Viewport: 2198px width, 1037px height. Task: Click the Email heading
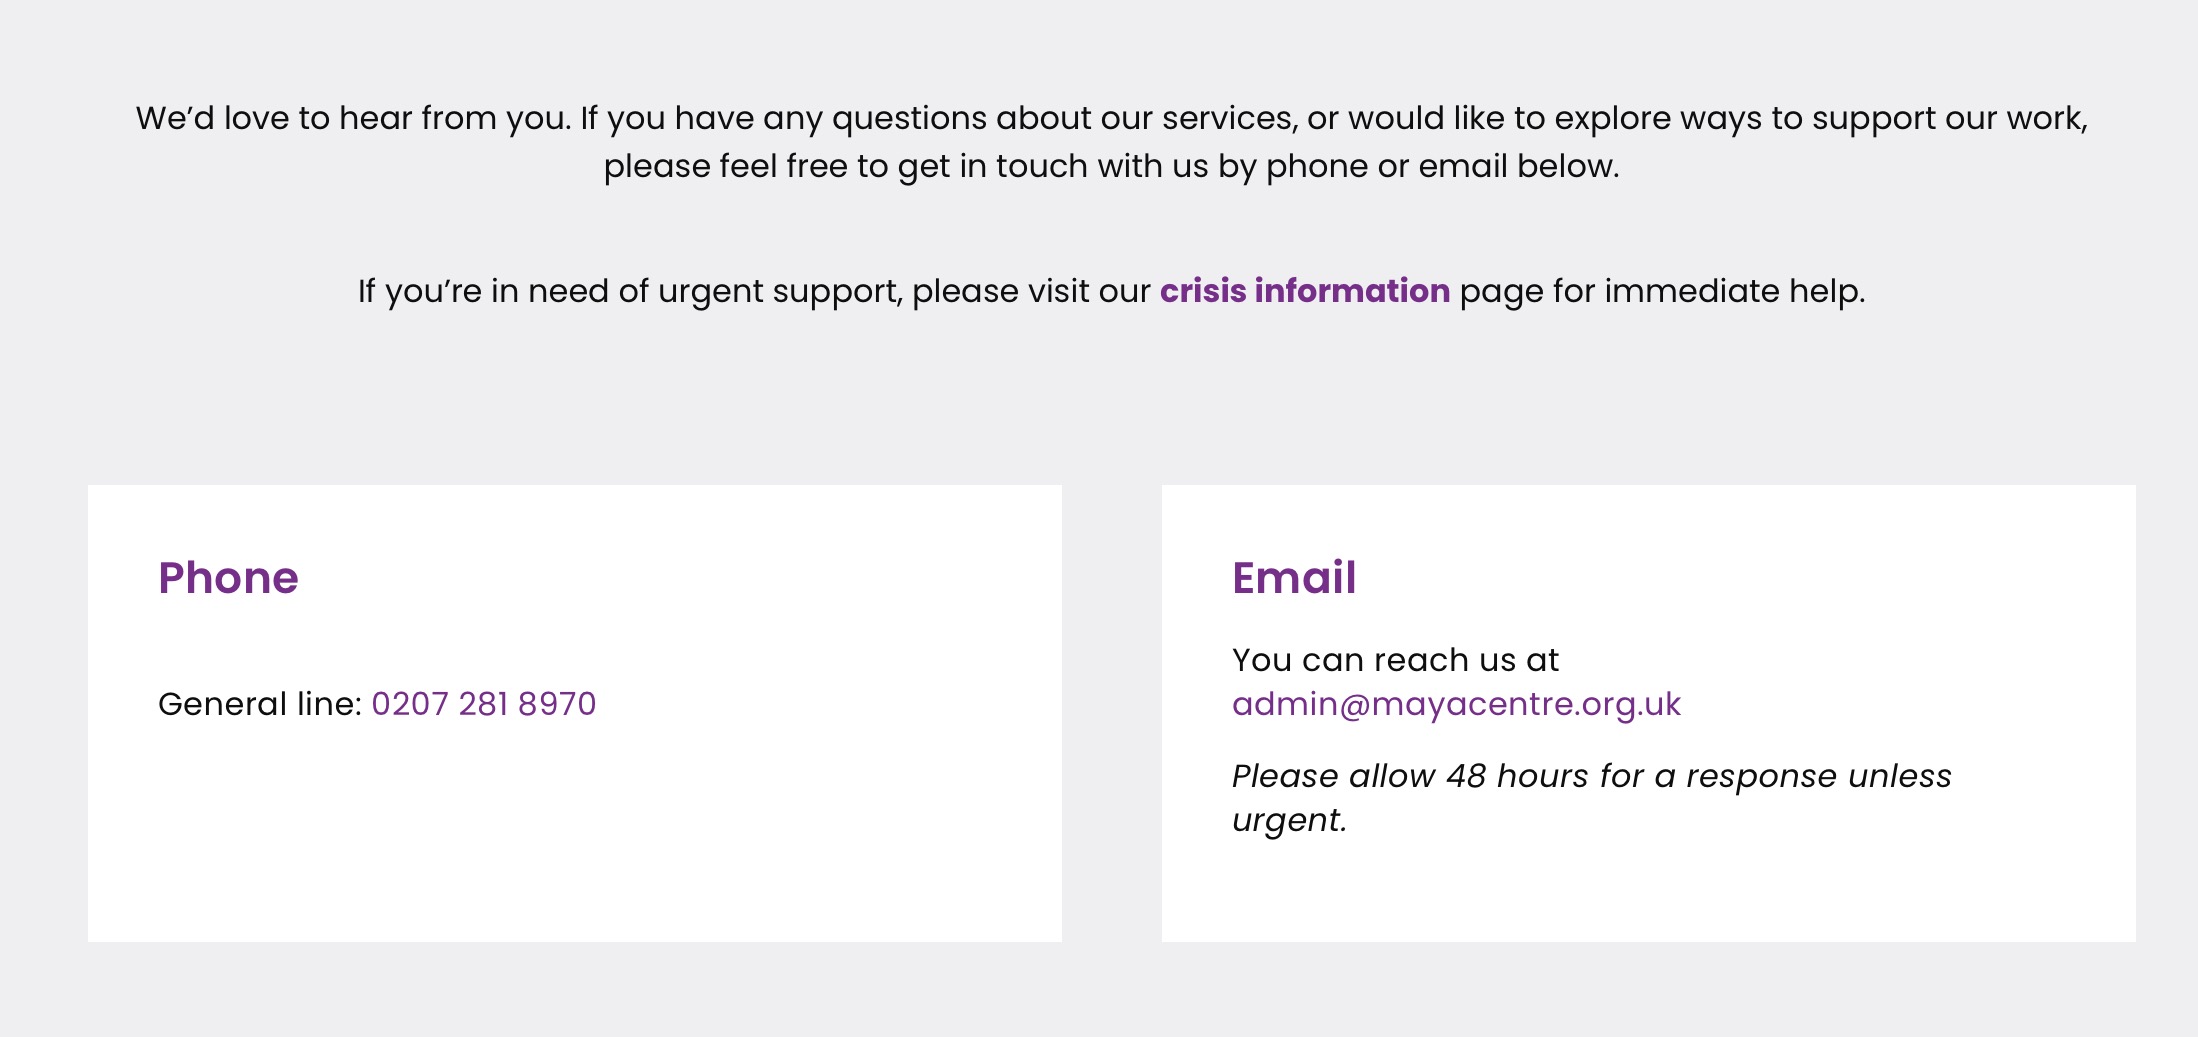click(x=1294, y=578)
